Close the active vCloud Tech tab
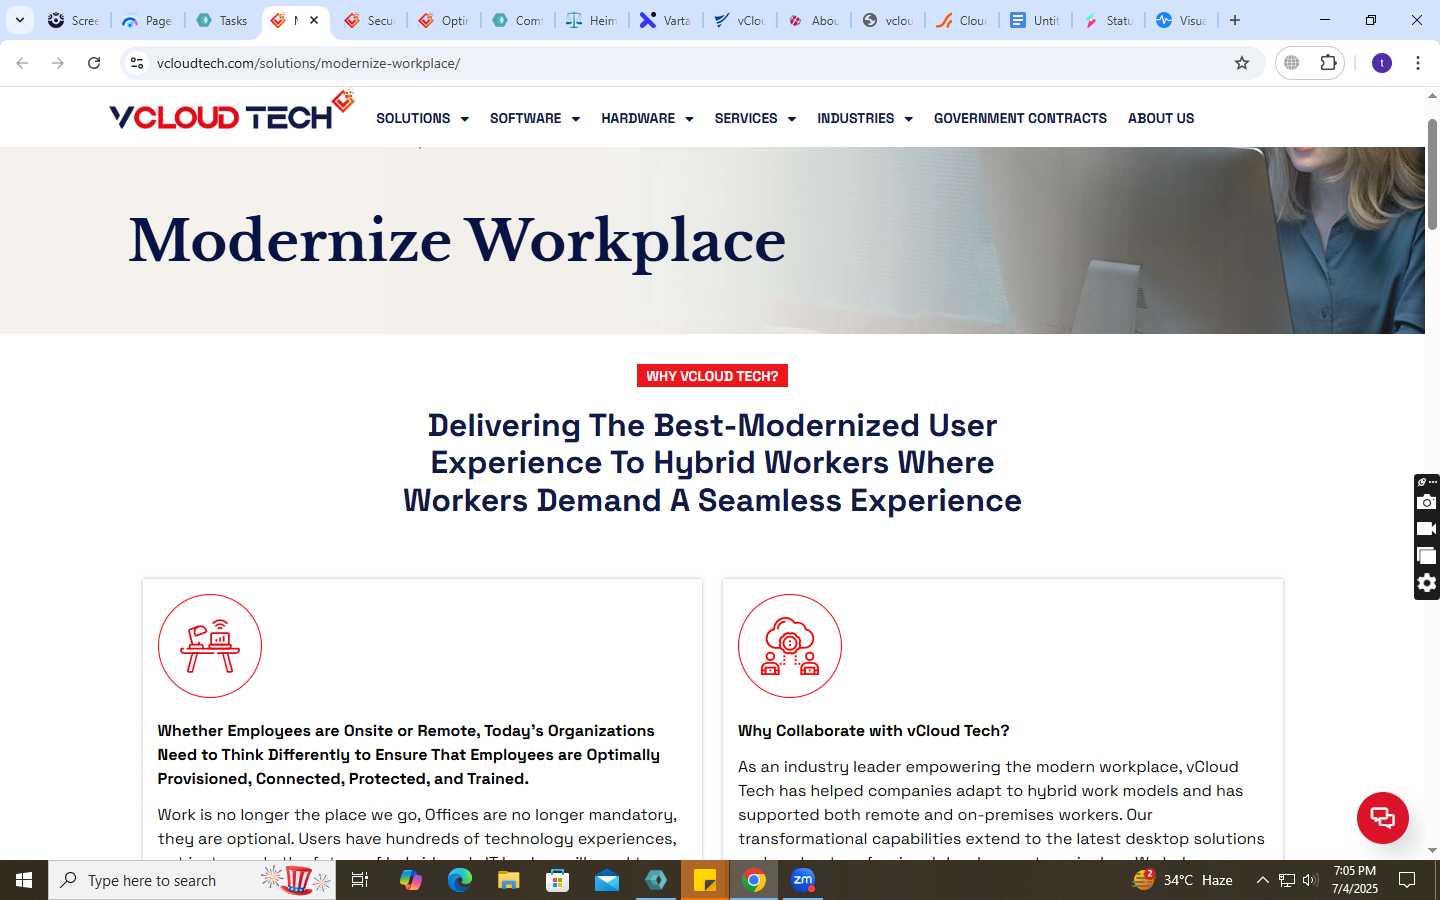This screenshot has width=1440, height=900. point(314,20)
